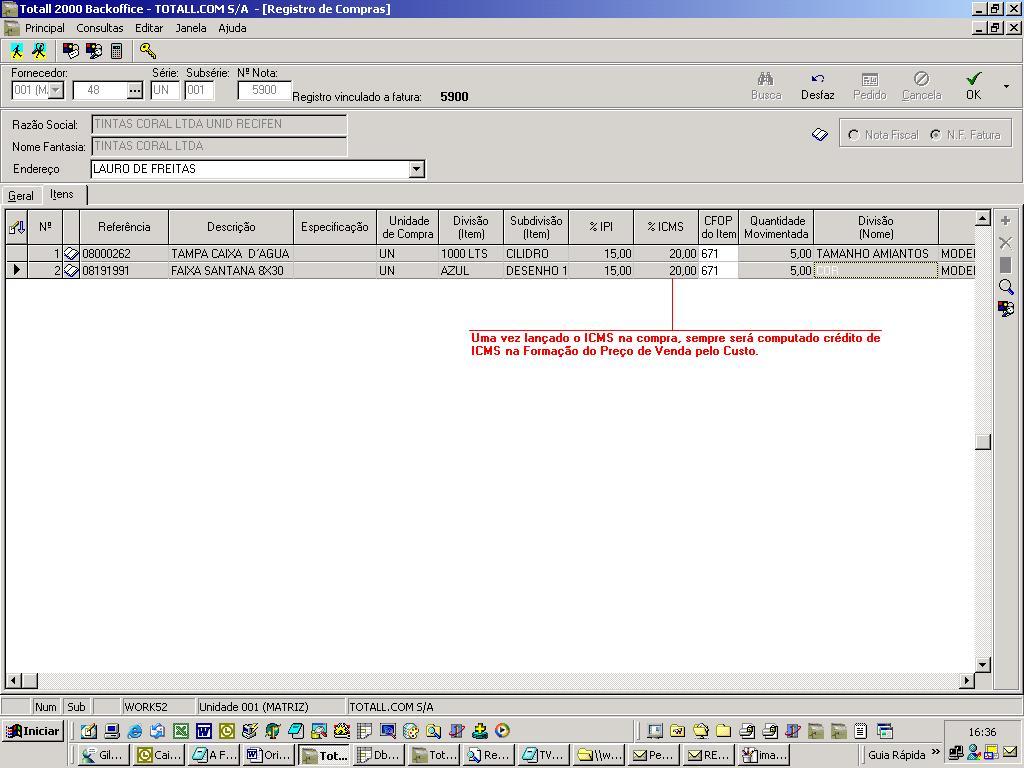Click the Nº Nota input field
Screen dimensions: 1024x768
264,90
